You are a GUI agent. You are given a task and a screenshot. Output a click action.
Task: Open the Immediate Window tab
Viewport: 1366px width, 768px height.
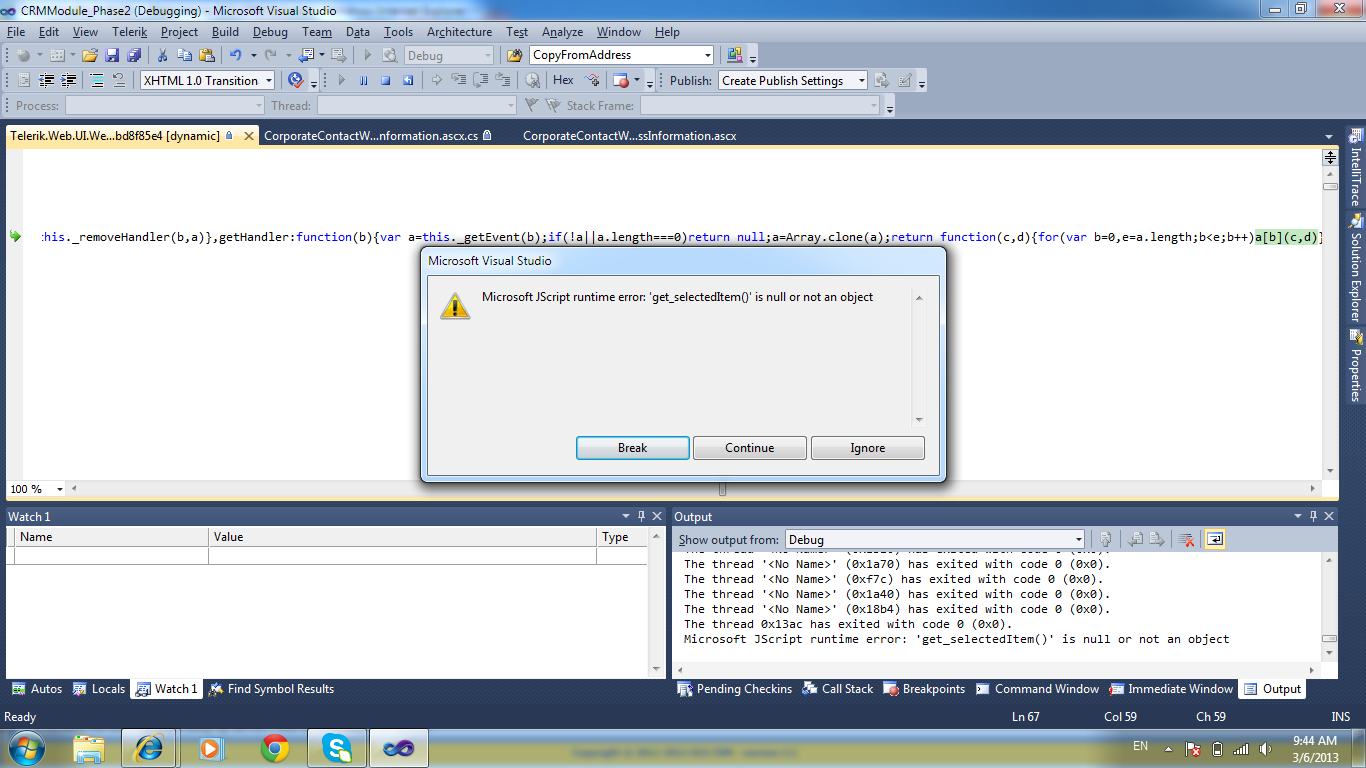pyautogui.click(x=1169, y=689)
